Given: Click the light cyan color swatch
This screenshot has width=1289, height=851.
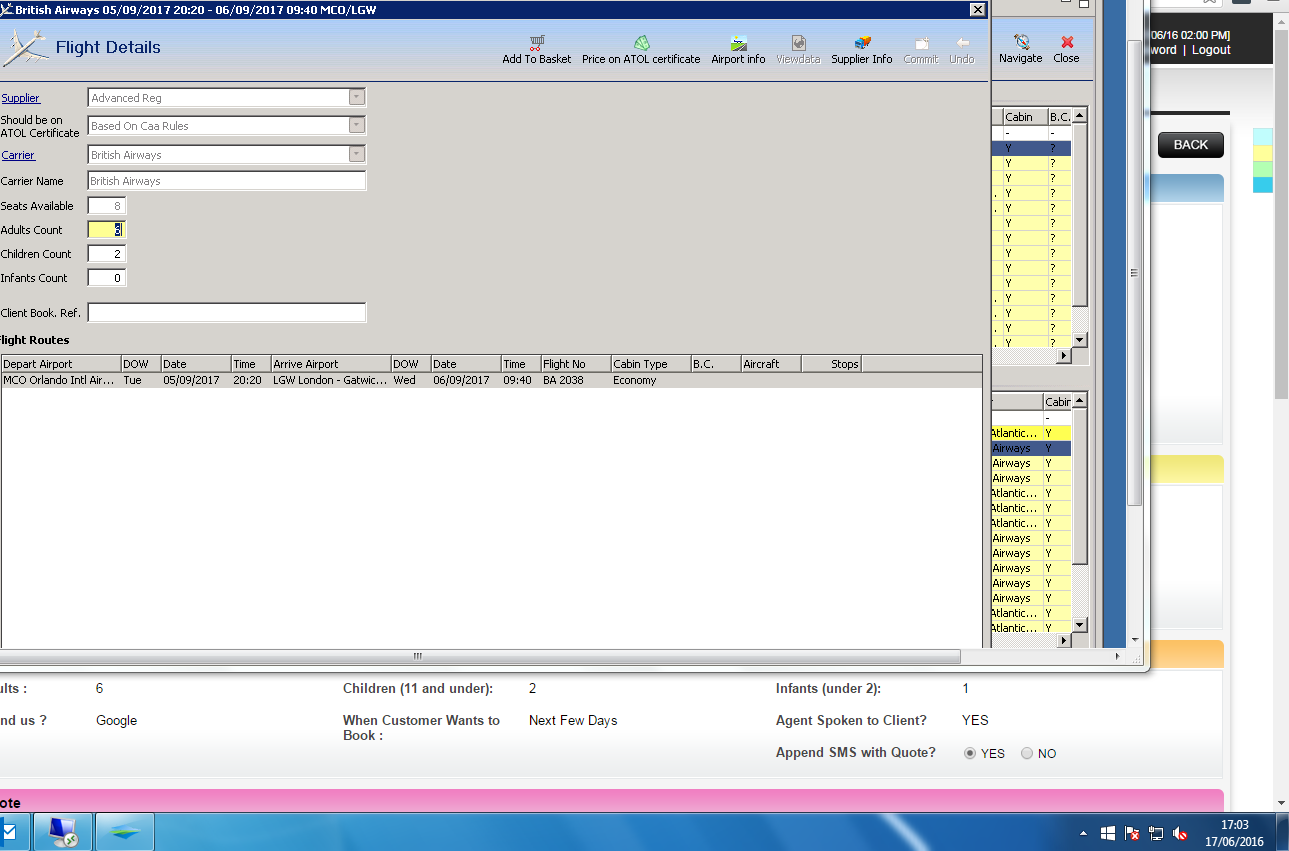Looking at the screenshot, I should (1263, 137).
